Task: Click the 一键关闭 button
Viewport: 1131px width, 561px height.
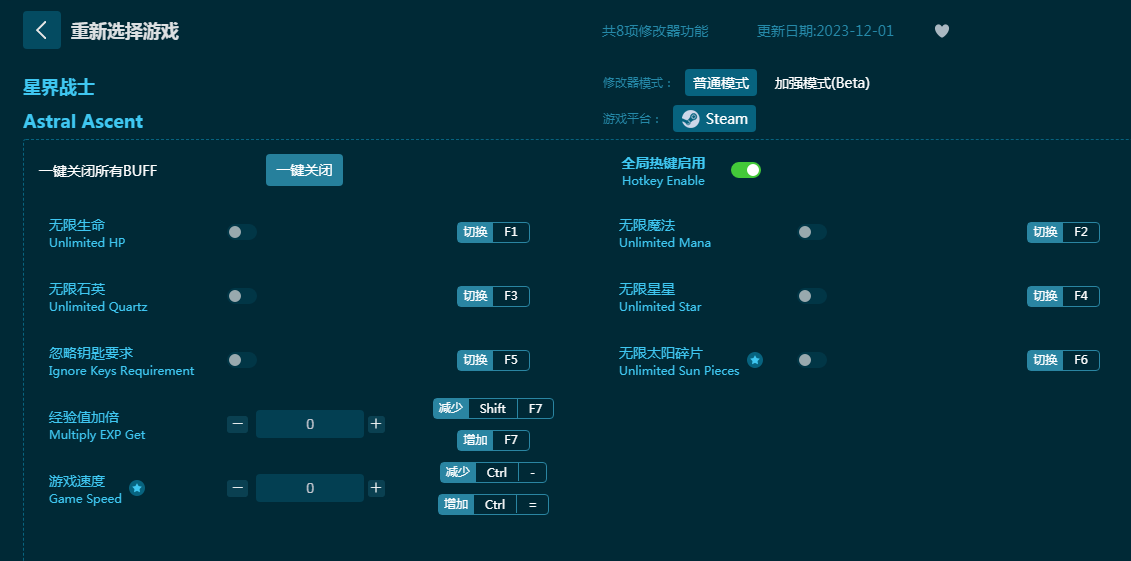Action: [304, 170]
